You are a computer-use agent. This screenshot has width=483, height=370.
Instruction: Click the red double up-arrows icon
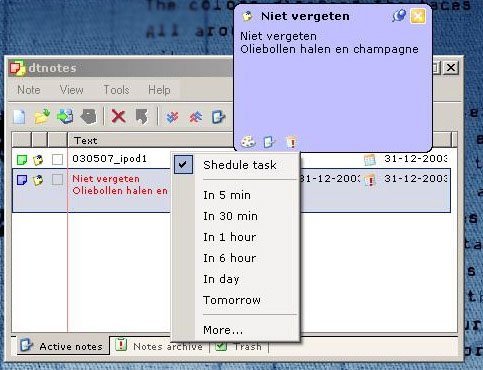(196, 117)
